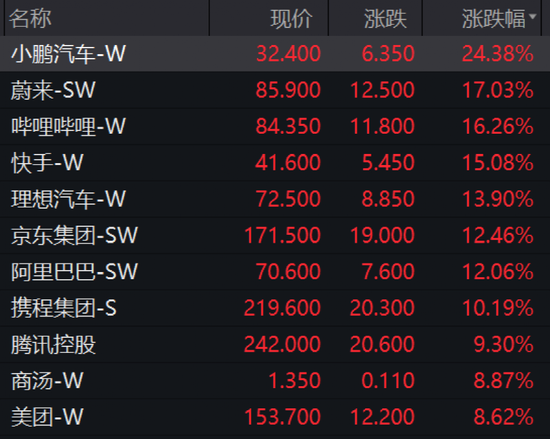Select the 快手-W stock name
This screenshot has width=550, height=439.
(x=47, y=163)
